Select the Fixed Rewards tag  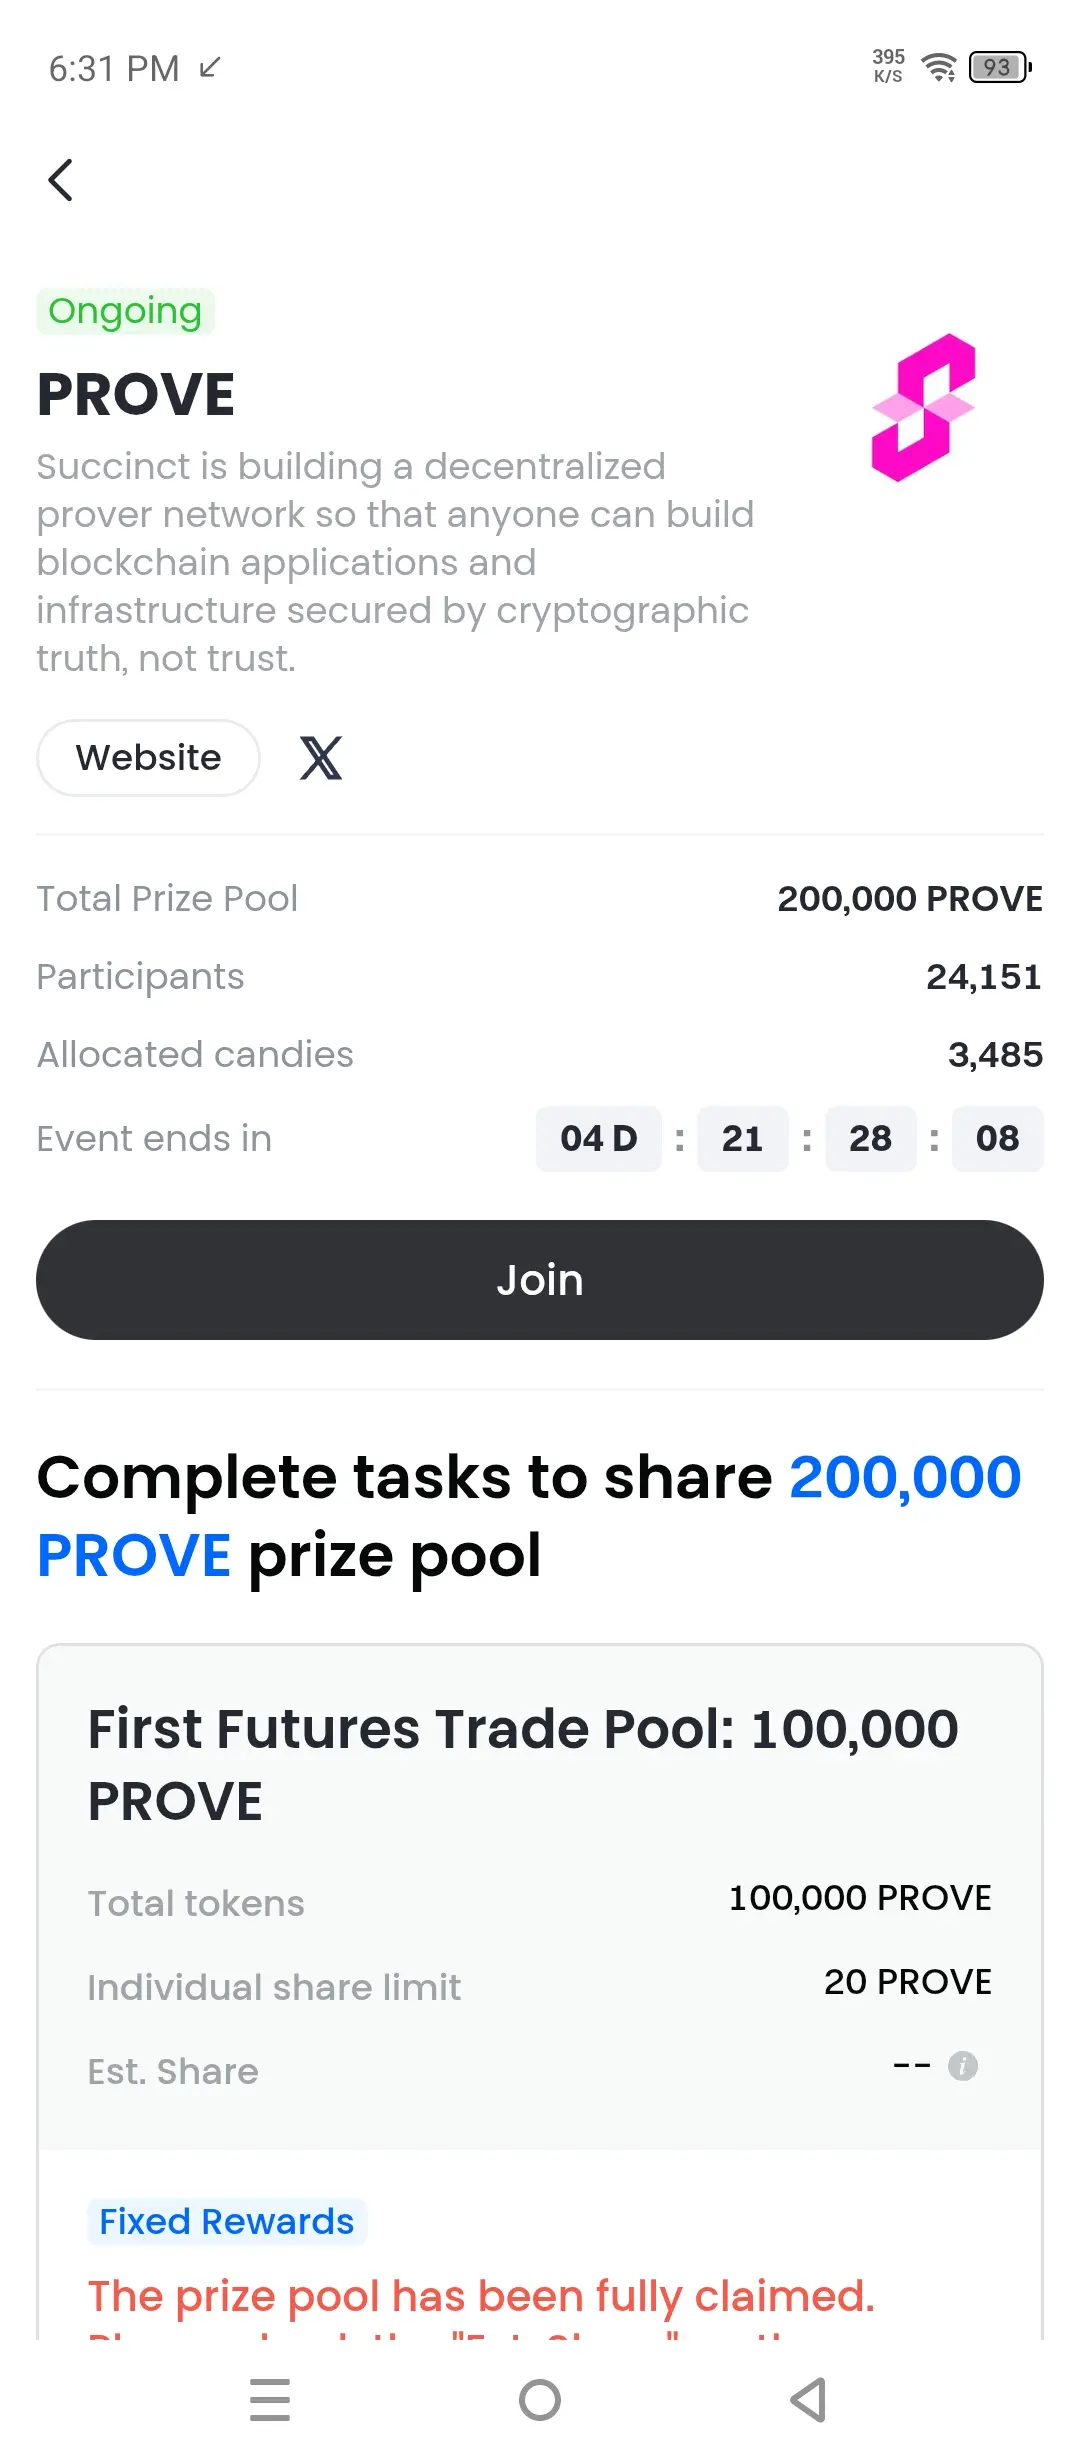[227, 2221]
